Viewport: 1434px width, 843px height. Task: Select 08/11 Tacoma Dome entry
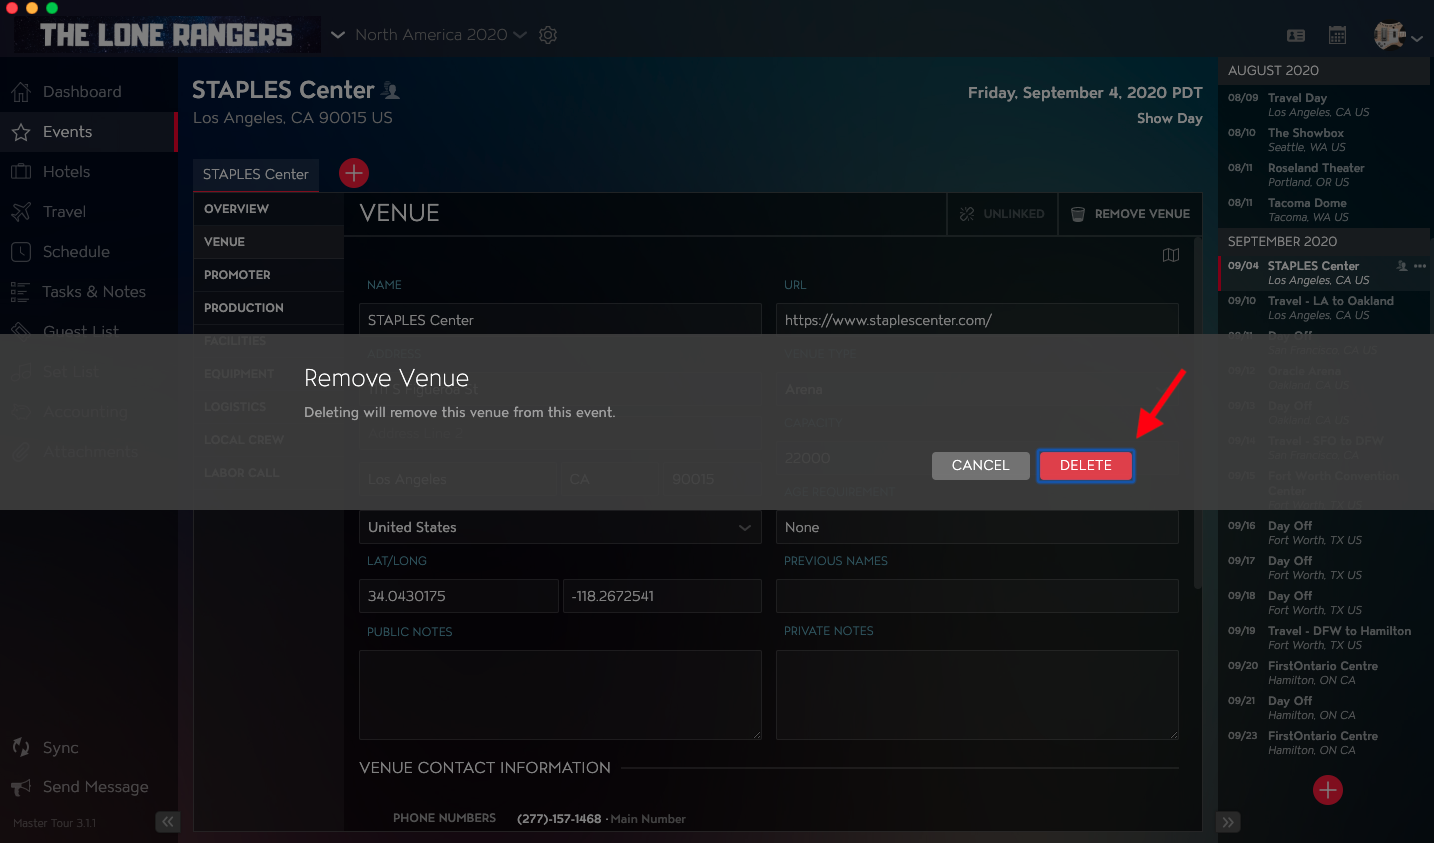(1324, 210)
